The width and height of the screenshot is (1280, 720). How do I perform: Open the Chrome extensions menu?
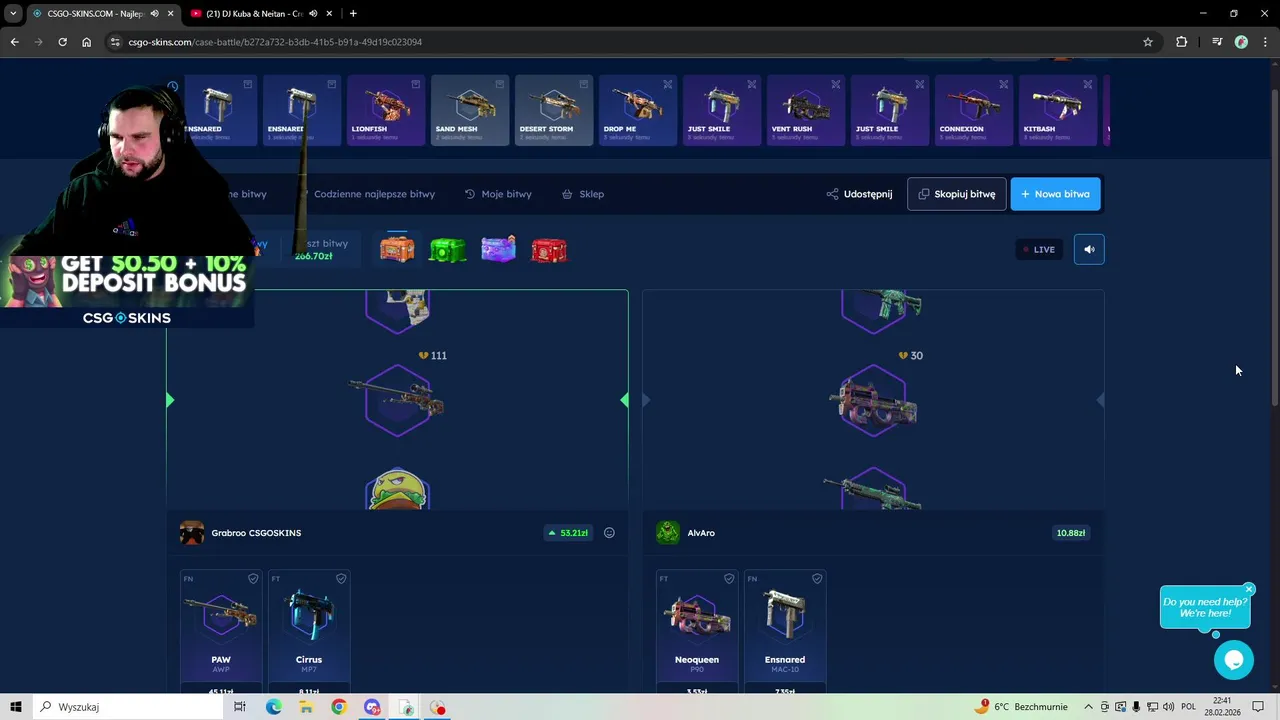tap(1181, 42)
